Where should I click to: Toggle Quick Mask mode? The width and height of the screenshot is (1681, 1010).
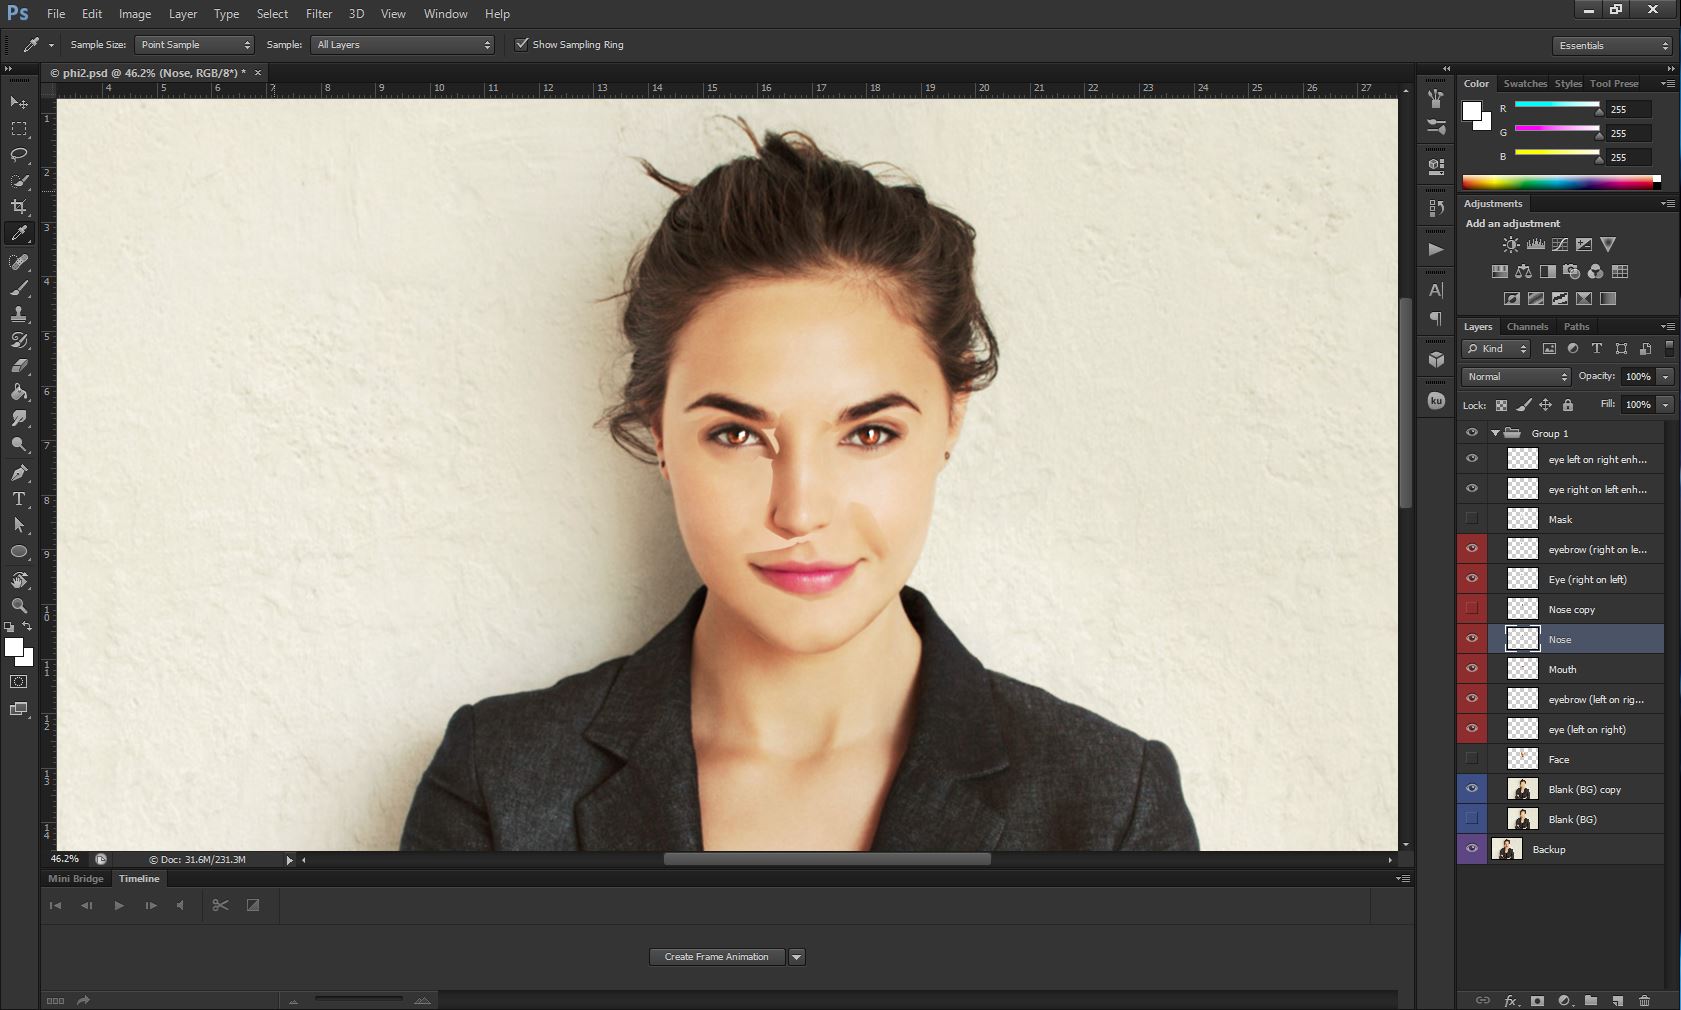click(19, 682)
